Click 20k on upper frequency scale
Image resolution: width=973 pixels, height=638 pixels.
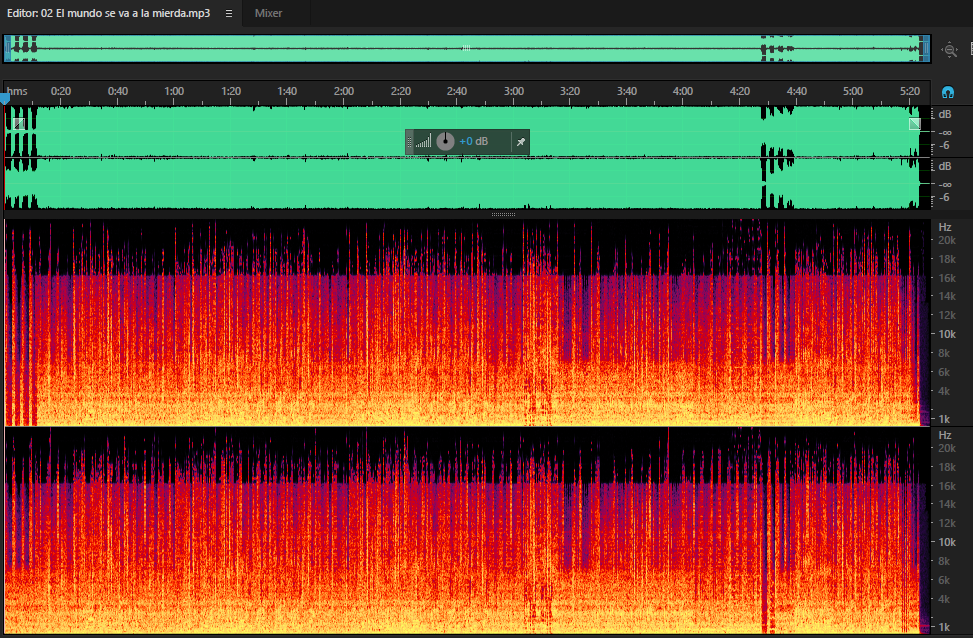pos(947,240)
